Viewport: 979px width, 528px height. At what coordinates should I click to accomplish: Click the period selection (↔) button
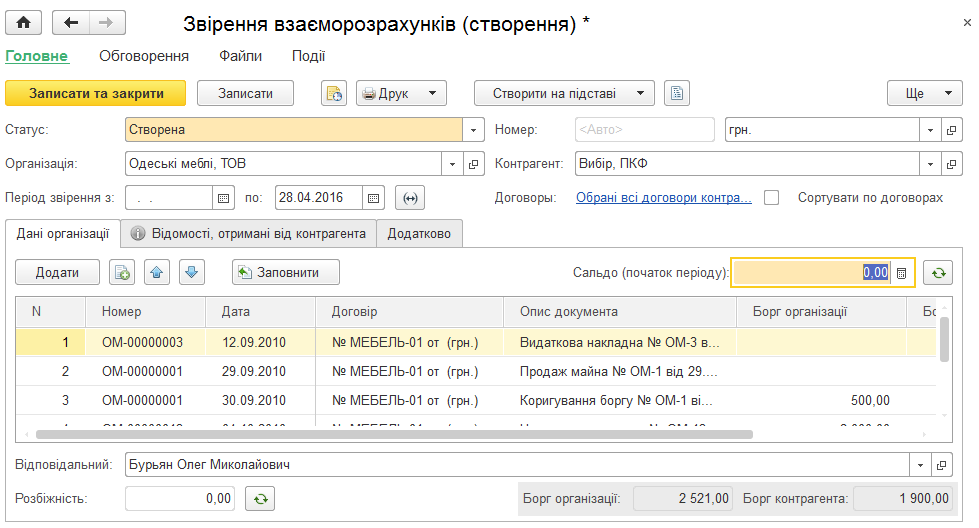410,198
